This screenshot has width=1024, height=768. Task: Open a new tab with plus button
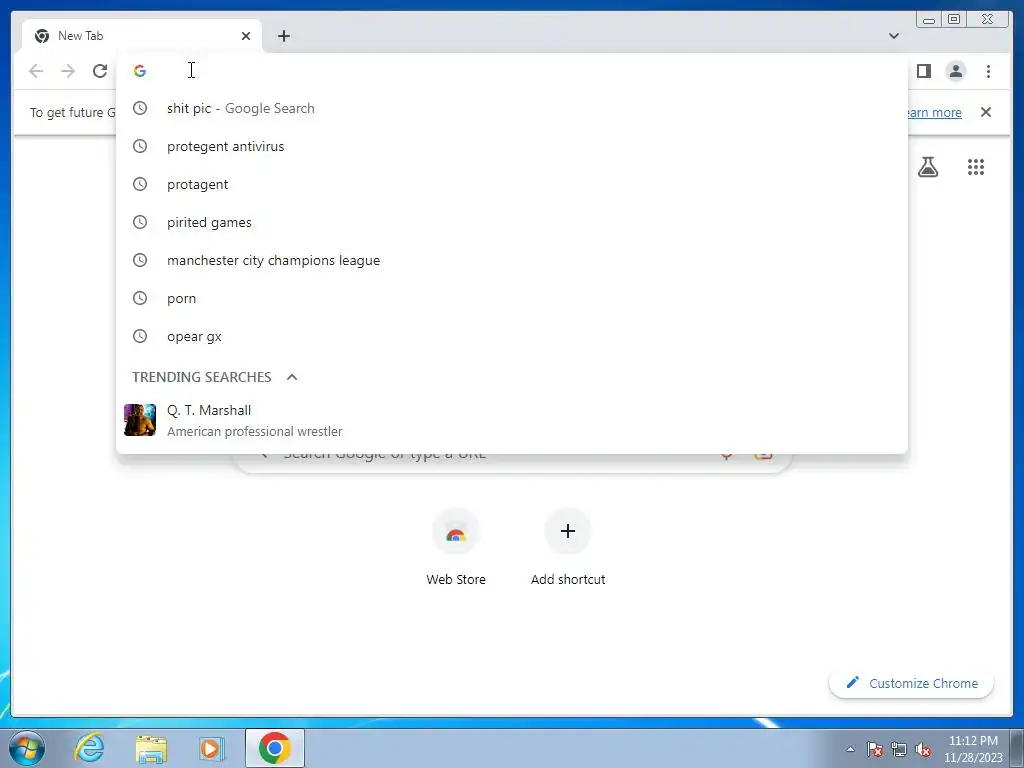click(x=283, y=36)
